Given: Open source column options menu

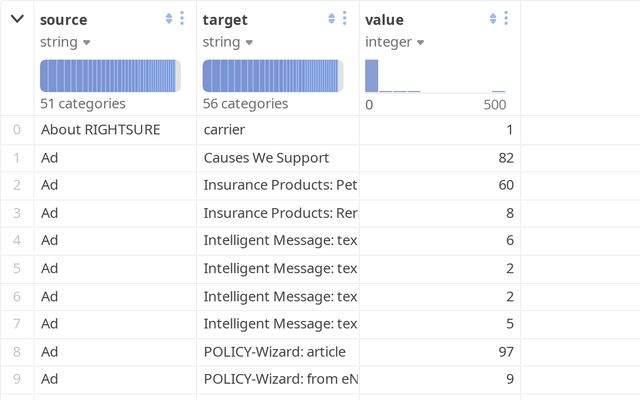Looking at the screenshot, I should click(182, 19).
